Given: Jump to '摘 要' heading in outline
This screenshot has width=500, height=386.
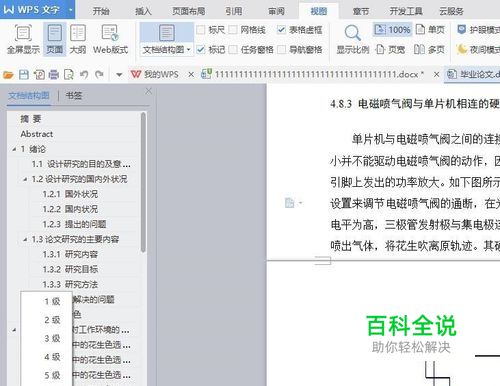Looking at the screenshot, I should (31, 119).
